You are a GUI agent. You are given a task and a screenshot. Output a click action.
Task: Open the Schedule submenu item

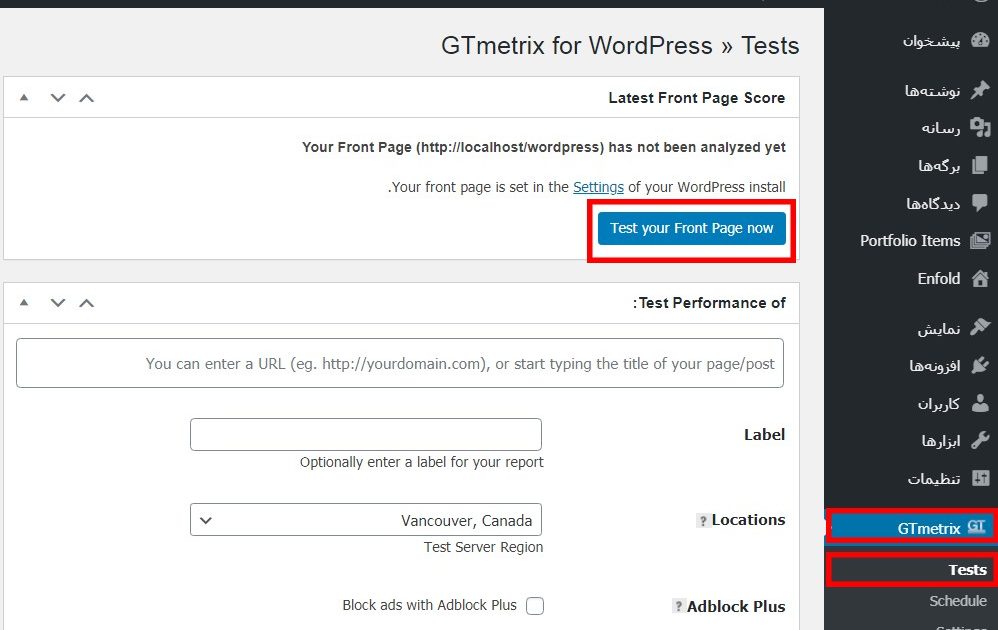[x=958, y=601]
